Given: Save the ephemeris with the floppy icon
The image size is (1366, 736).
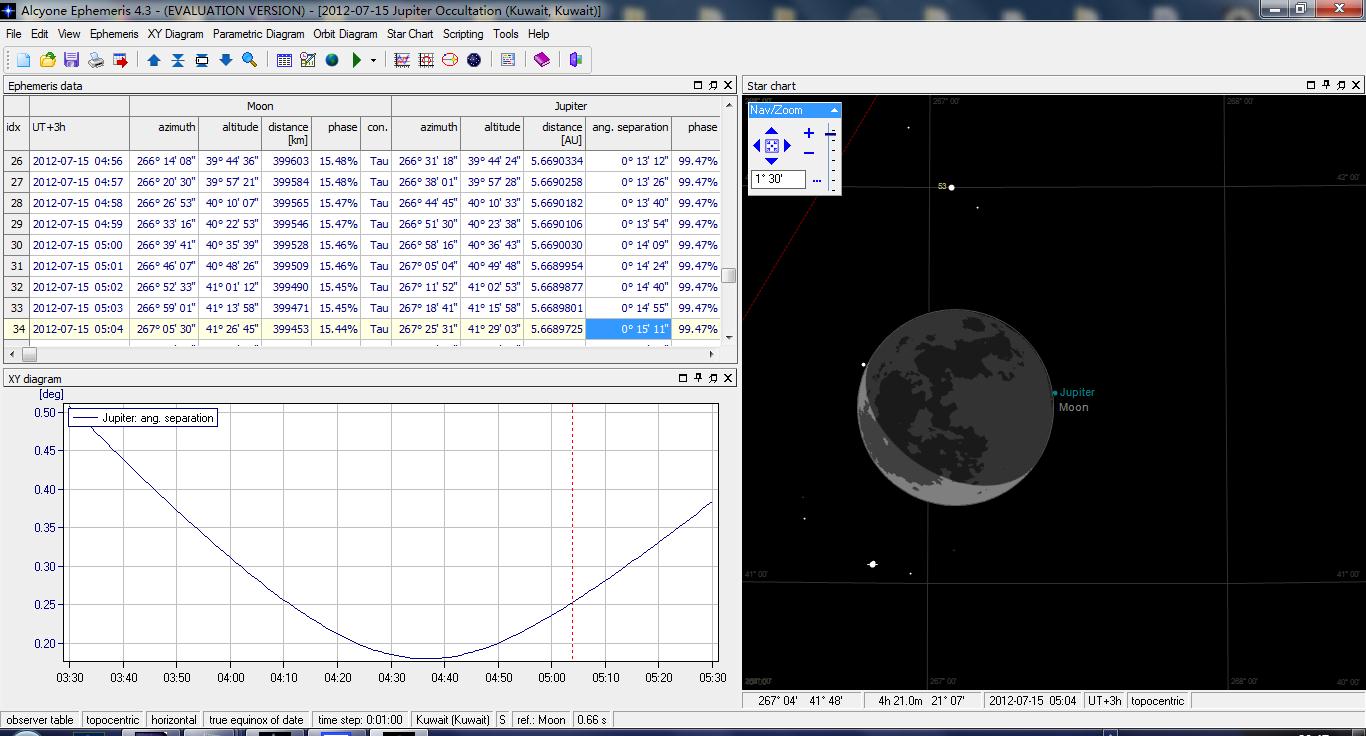Looking at the screenshot, I should point(72,60).
